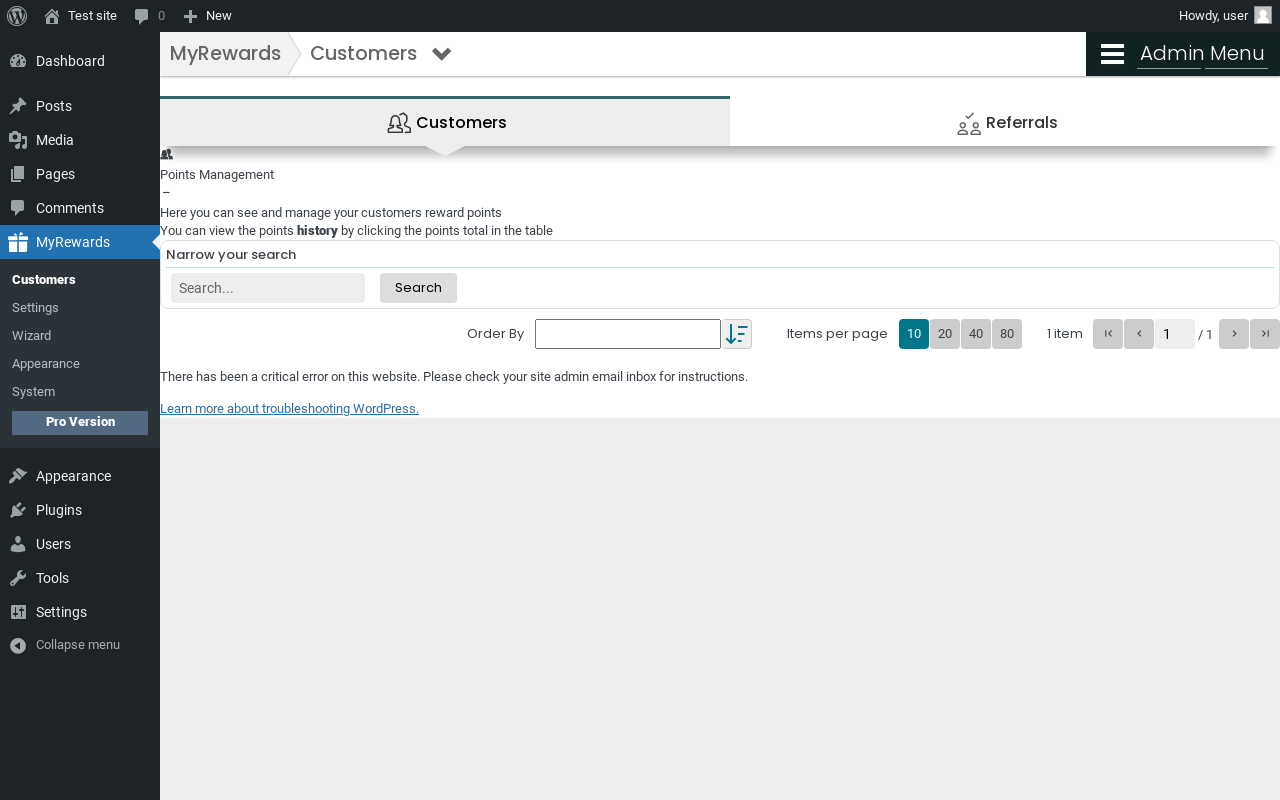Screen dimensions: 1280x800
Task: Open Tools in the sidebar
Action: [80, 578]
